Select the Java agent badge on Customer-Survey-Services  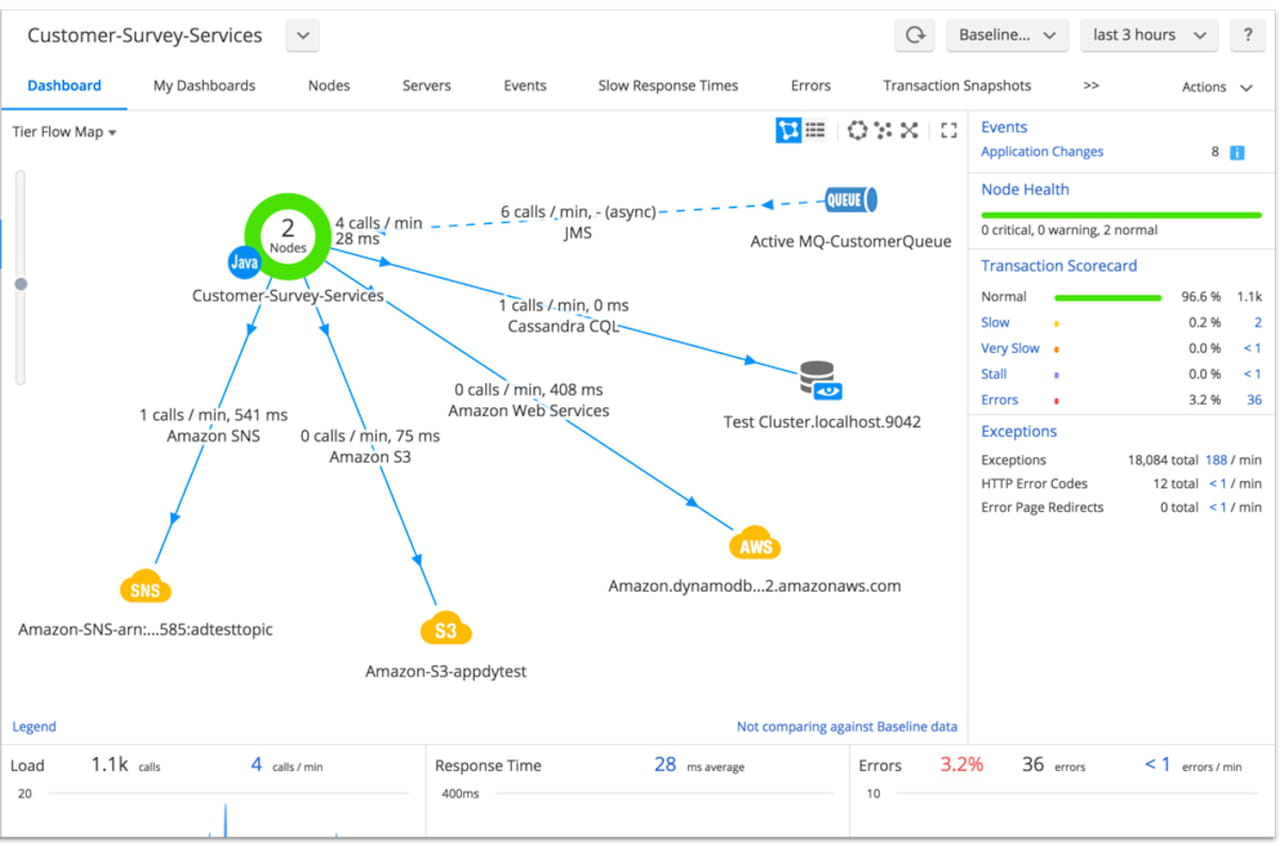click(245, 262)
